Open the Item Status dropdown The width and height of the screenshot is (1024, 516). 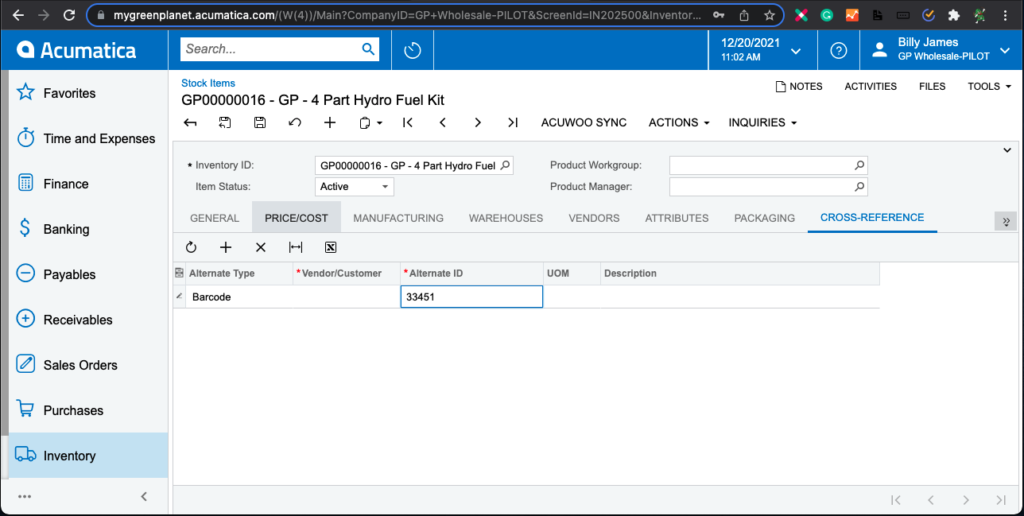tap(385, 187)
